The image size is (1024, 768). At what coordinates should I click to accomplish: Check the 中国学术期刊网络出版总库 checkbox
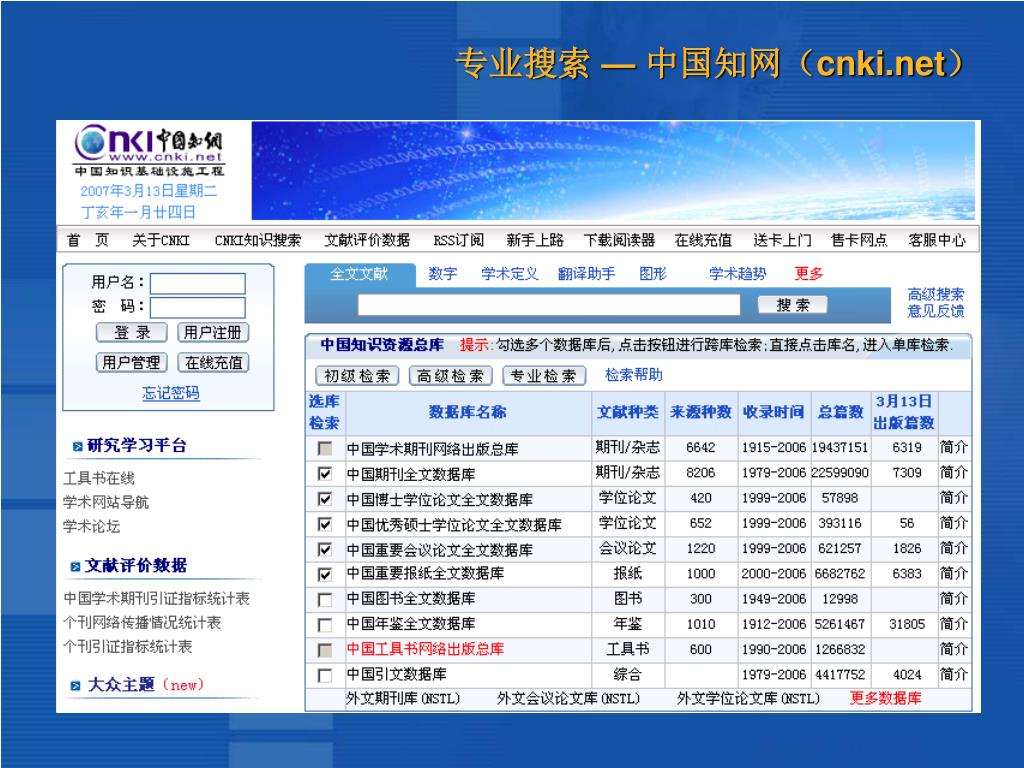pos(325,449)
